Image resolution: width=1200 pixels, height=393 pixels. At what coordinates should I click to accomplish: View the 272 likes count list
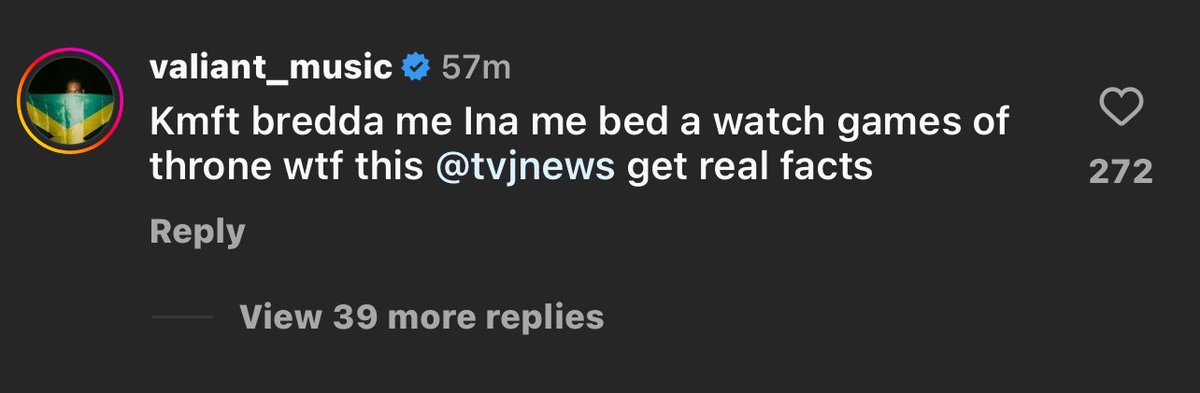click(x=1120, y=171)
